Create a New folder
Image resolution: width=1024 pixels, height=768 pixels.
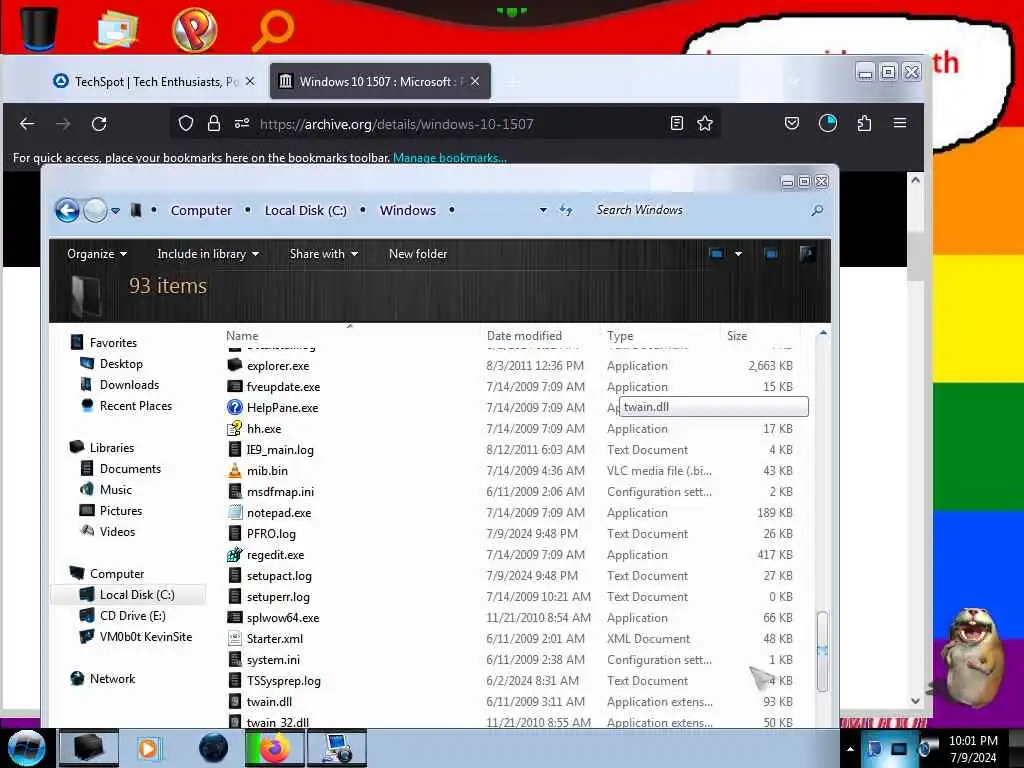(x=418, y=253)
